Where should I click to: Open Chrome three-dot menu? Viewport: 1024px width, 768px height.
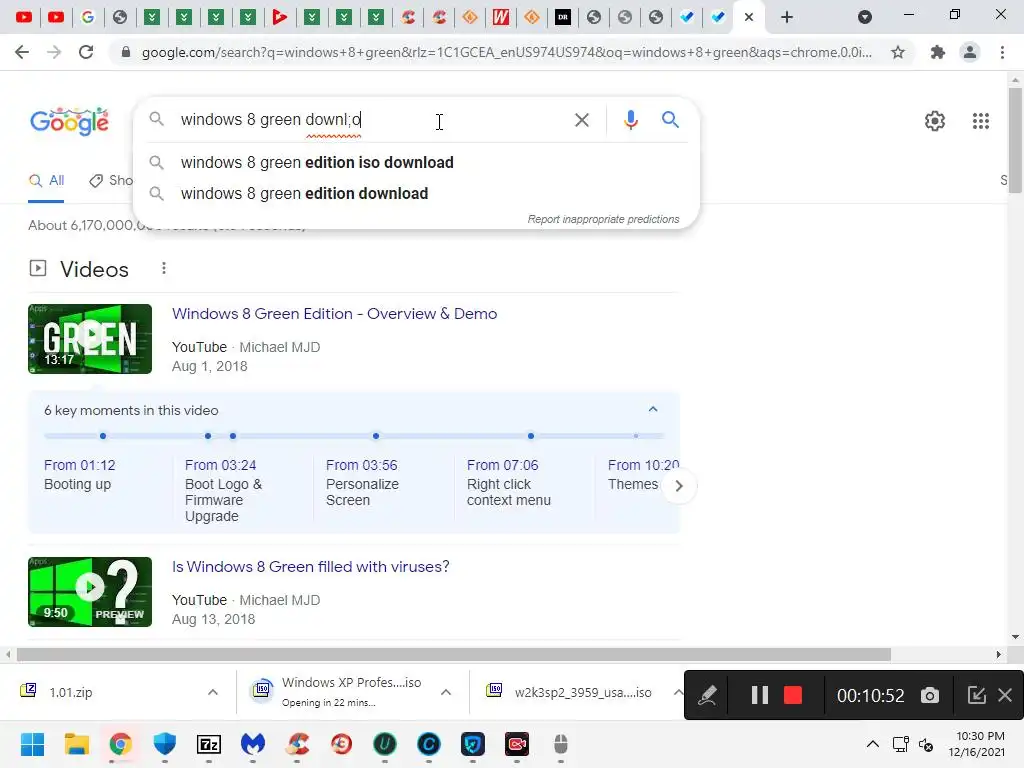tap(1002, 52)
